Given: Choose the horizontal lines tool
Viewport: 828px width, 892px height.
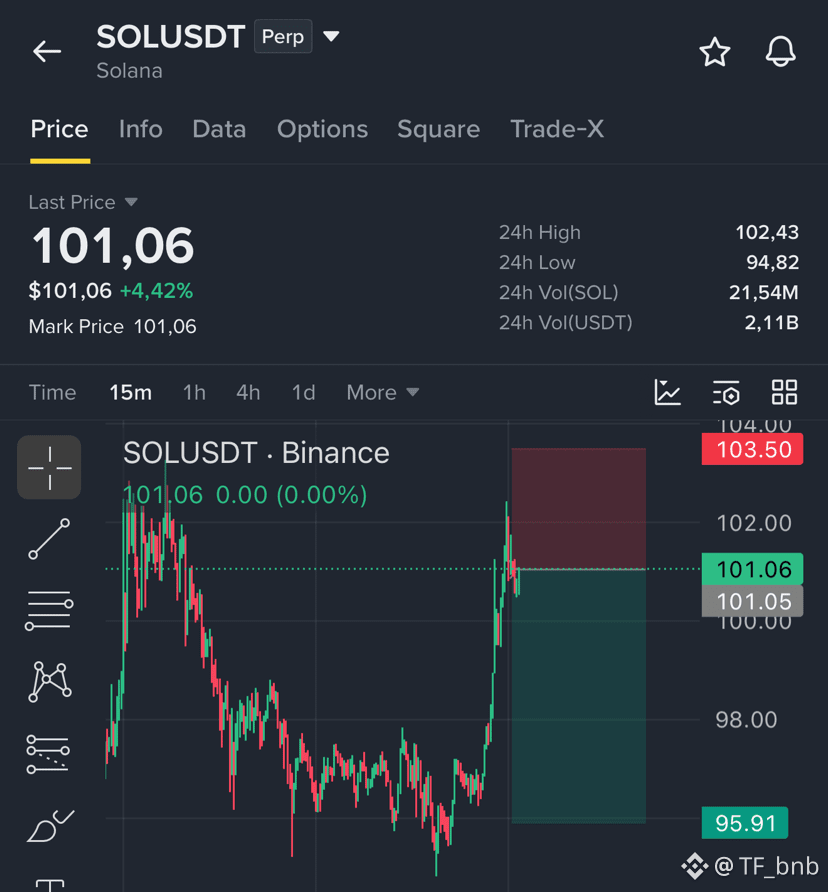Looking at the screenshot, I should (x=49, y=610).
